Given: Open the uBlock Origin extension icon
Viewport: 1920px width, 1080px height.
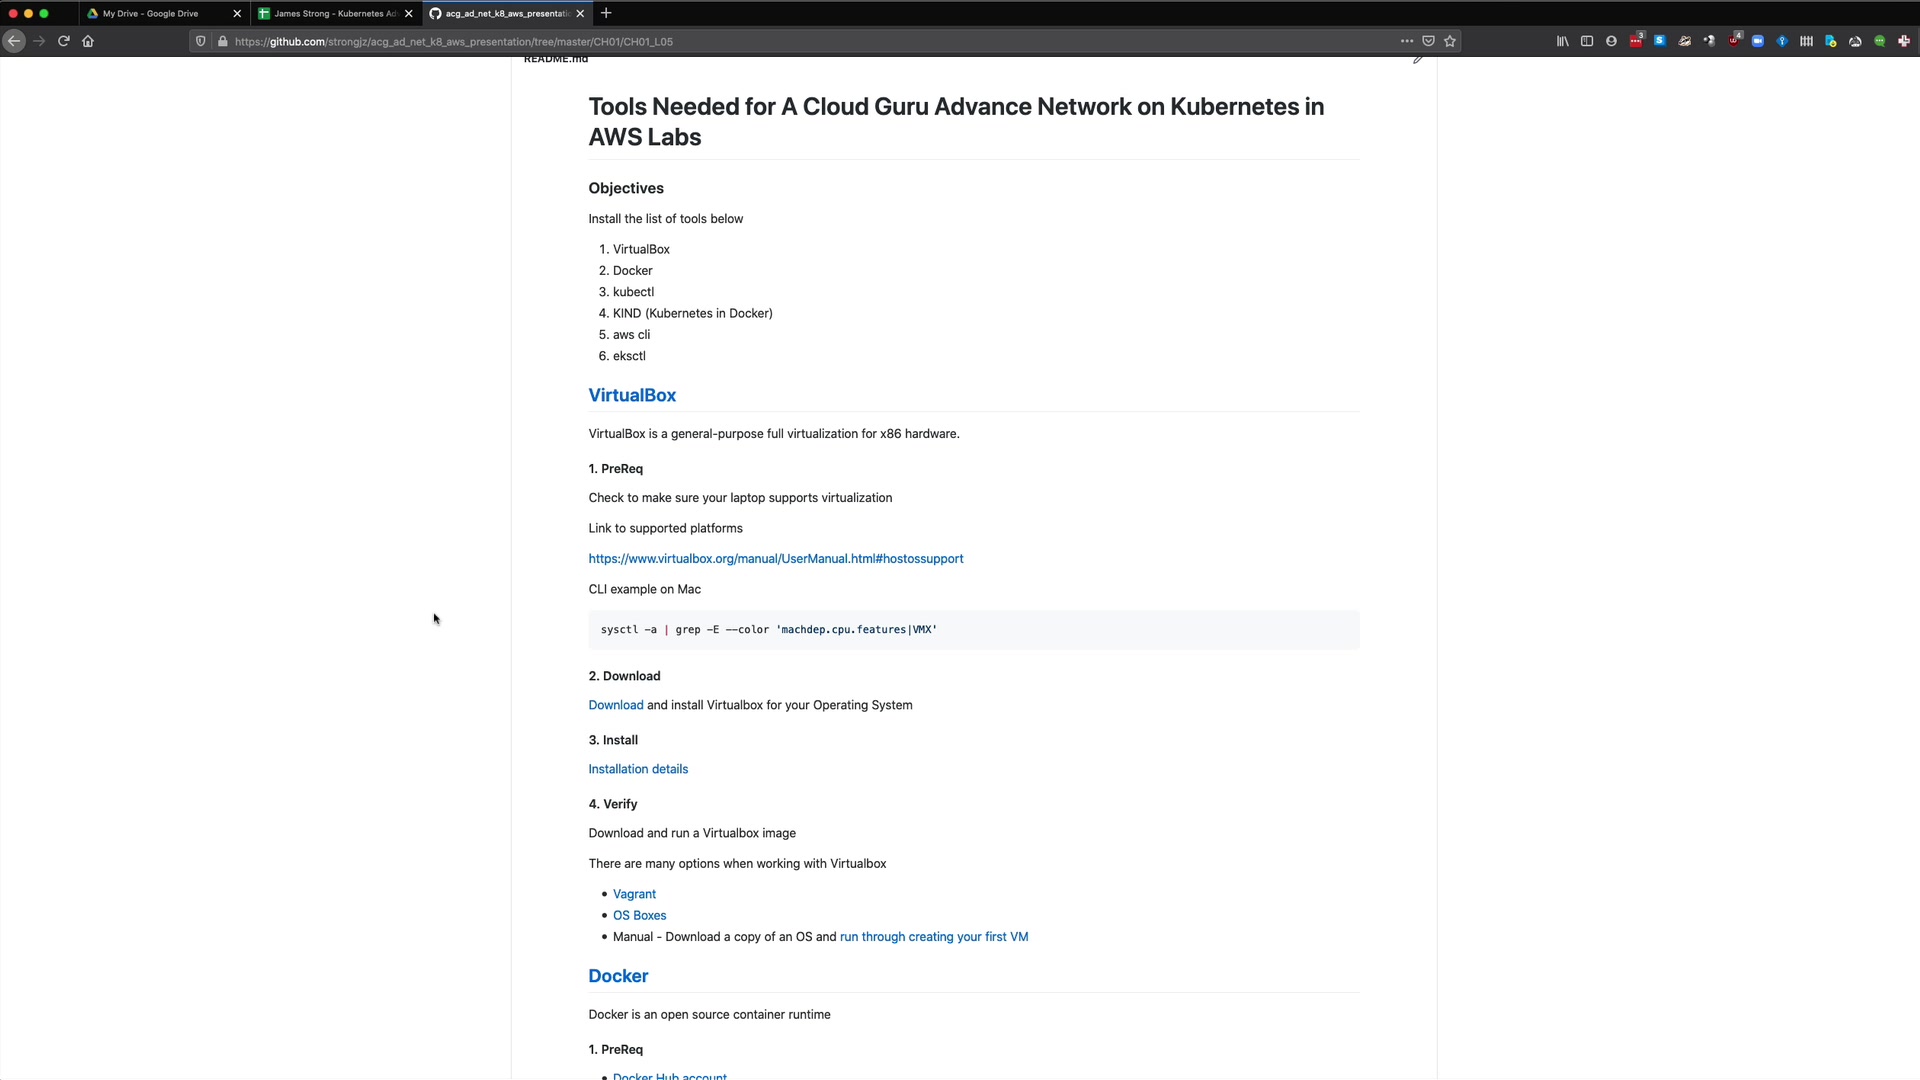Looking at the screenshot, I should pyautogui.click(x=1733, y=41).
